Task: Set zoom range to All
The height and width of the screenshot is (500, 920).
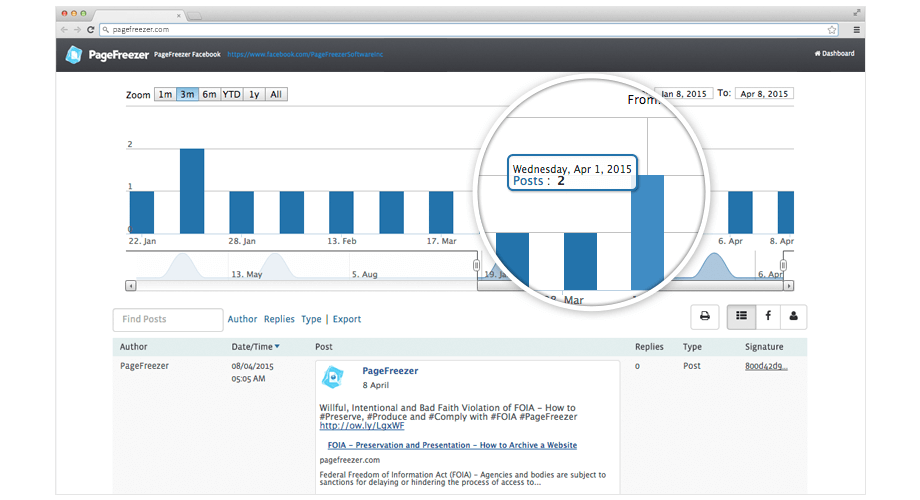Action: tap(276, 94)
